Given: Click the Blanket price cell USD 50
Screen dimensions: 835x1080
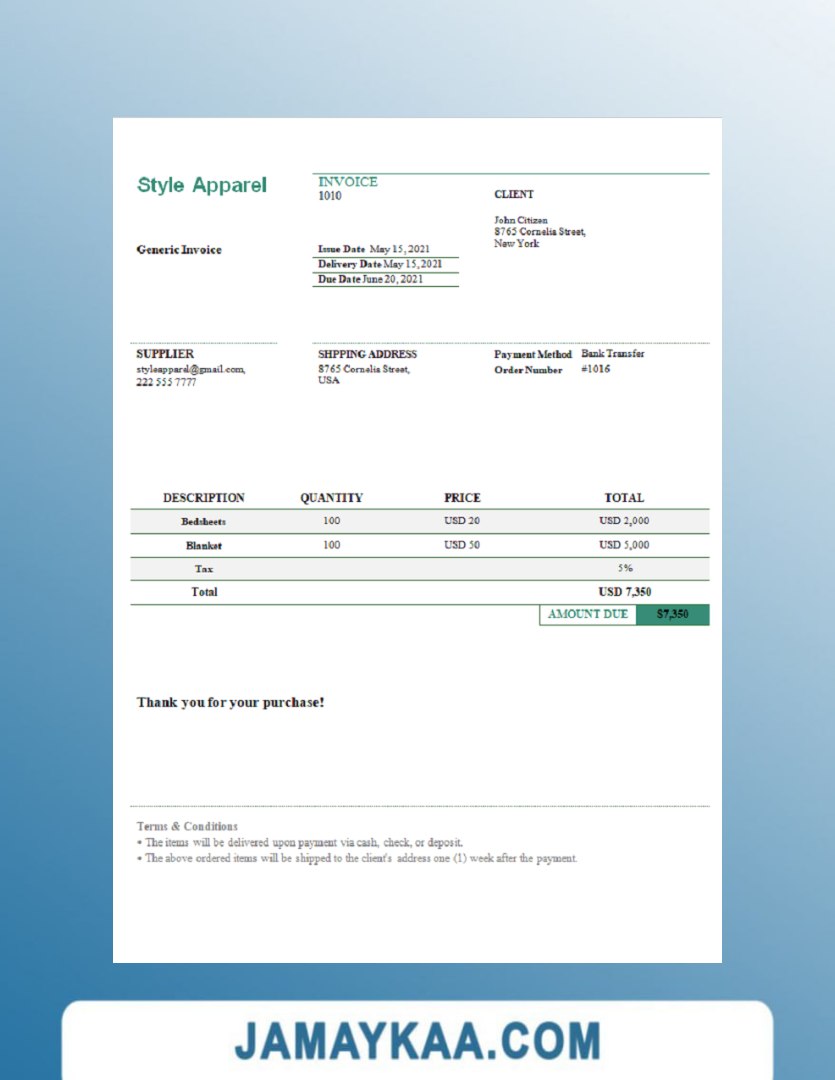Looking at the screenshot, I should click(x=462, y=545).
